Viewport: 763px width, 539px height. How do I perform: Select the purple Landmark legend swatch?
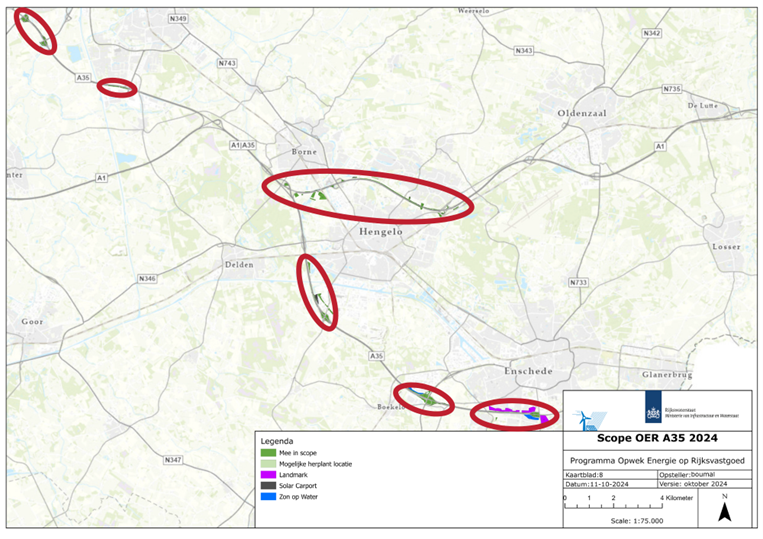pos(268,475)
